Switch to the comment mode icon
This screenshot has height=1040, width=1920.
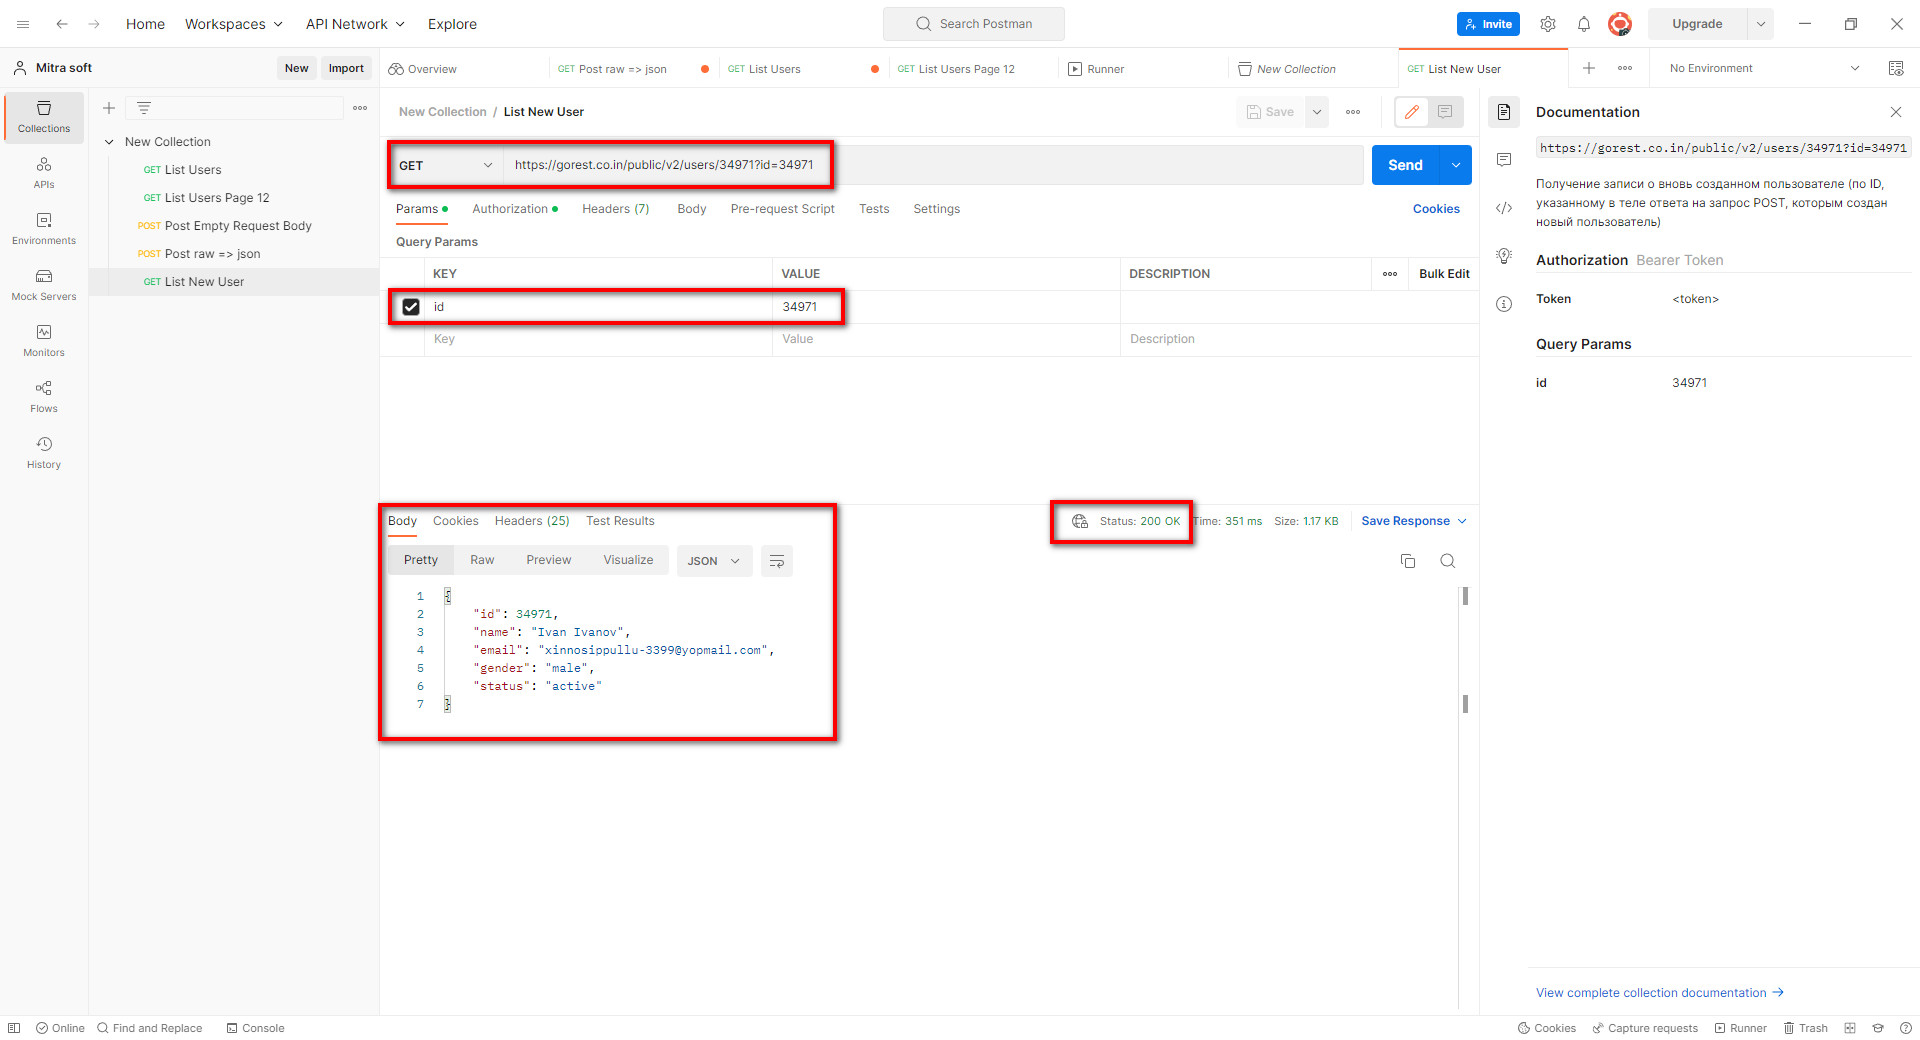[1445, 112]
